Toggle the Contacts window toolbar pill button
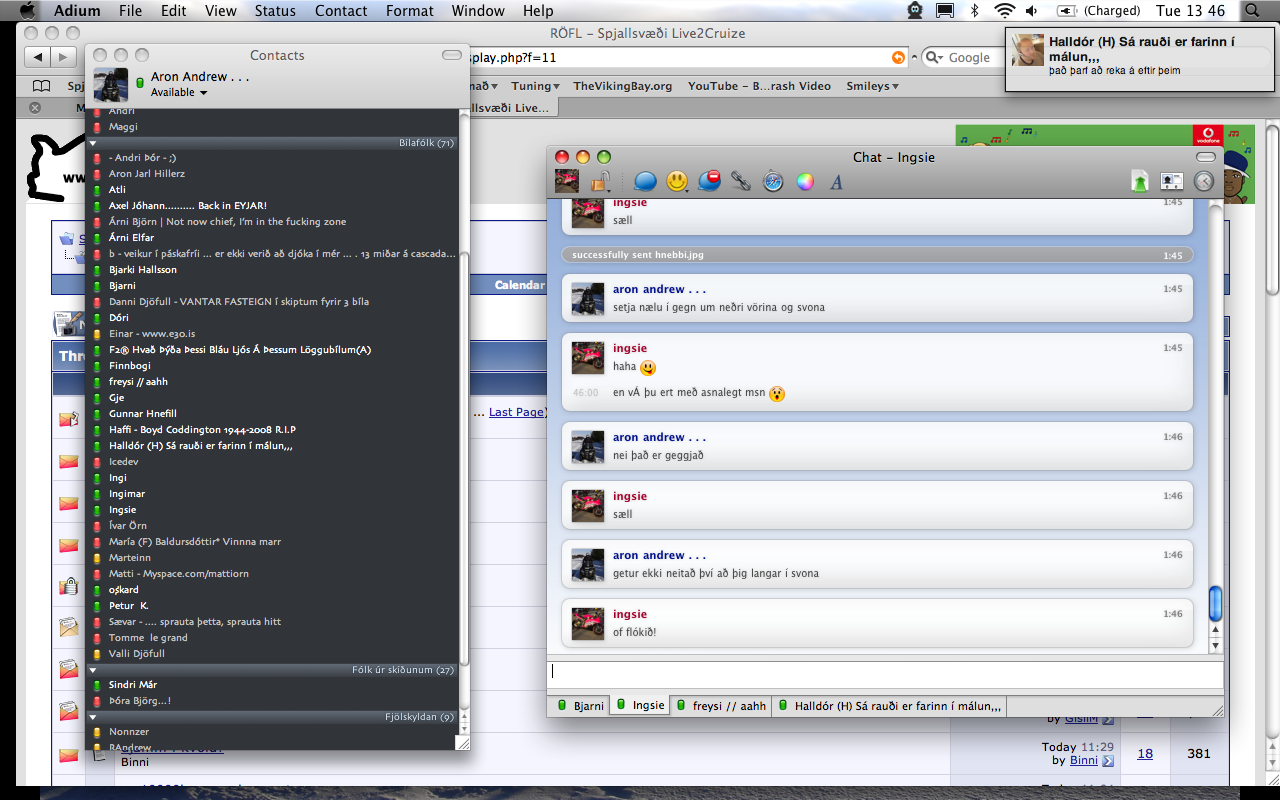This screenshot has width=1280, height=800. [452, 55]
